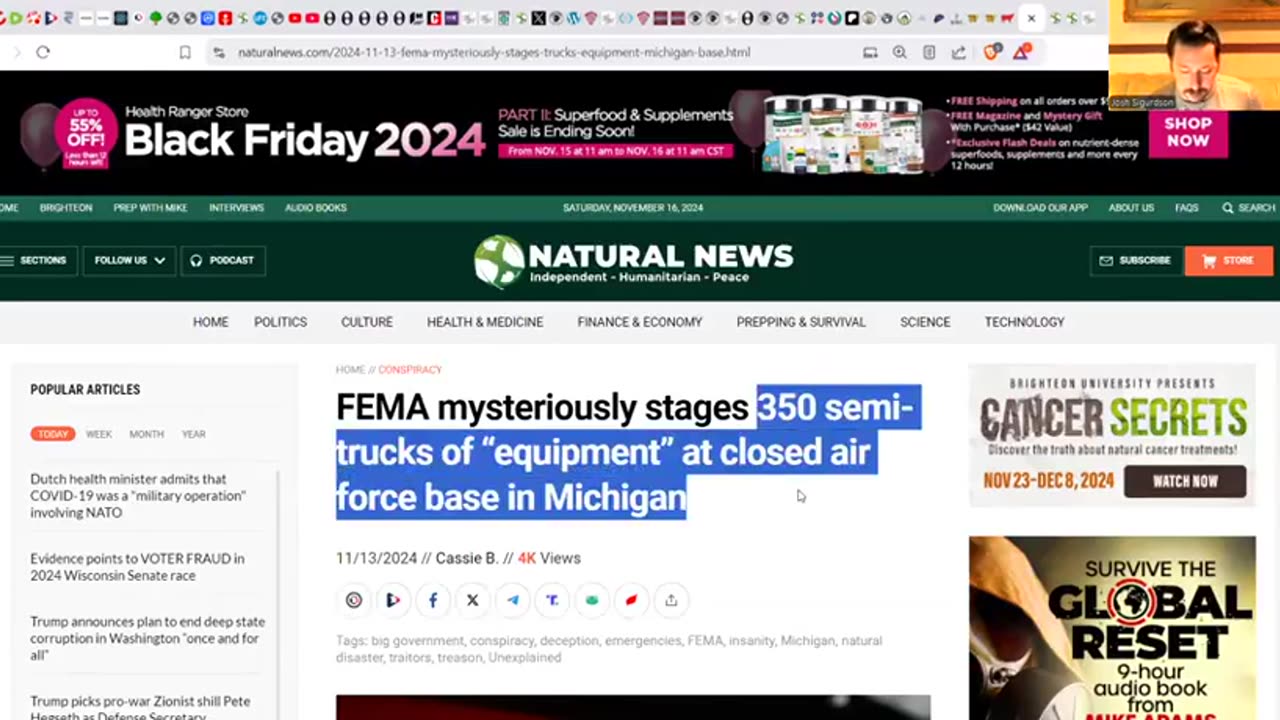Share article on Telegram
Image resolution: width=1280 pixels, height=720 pixels.
513,600
